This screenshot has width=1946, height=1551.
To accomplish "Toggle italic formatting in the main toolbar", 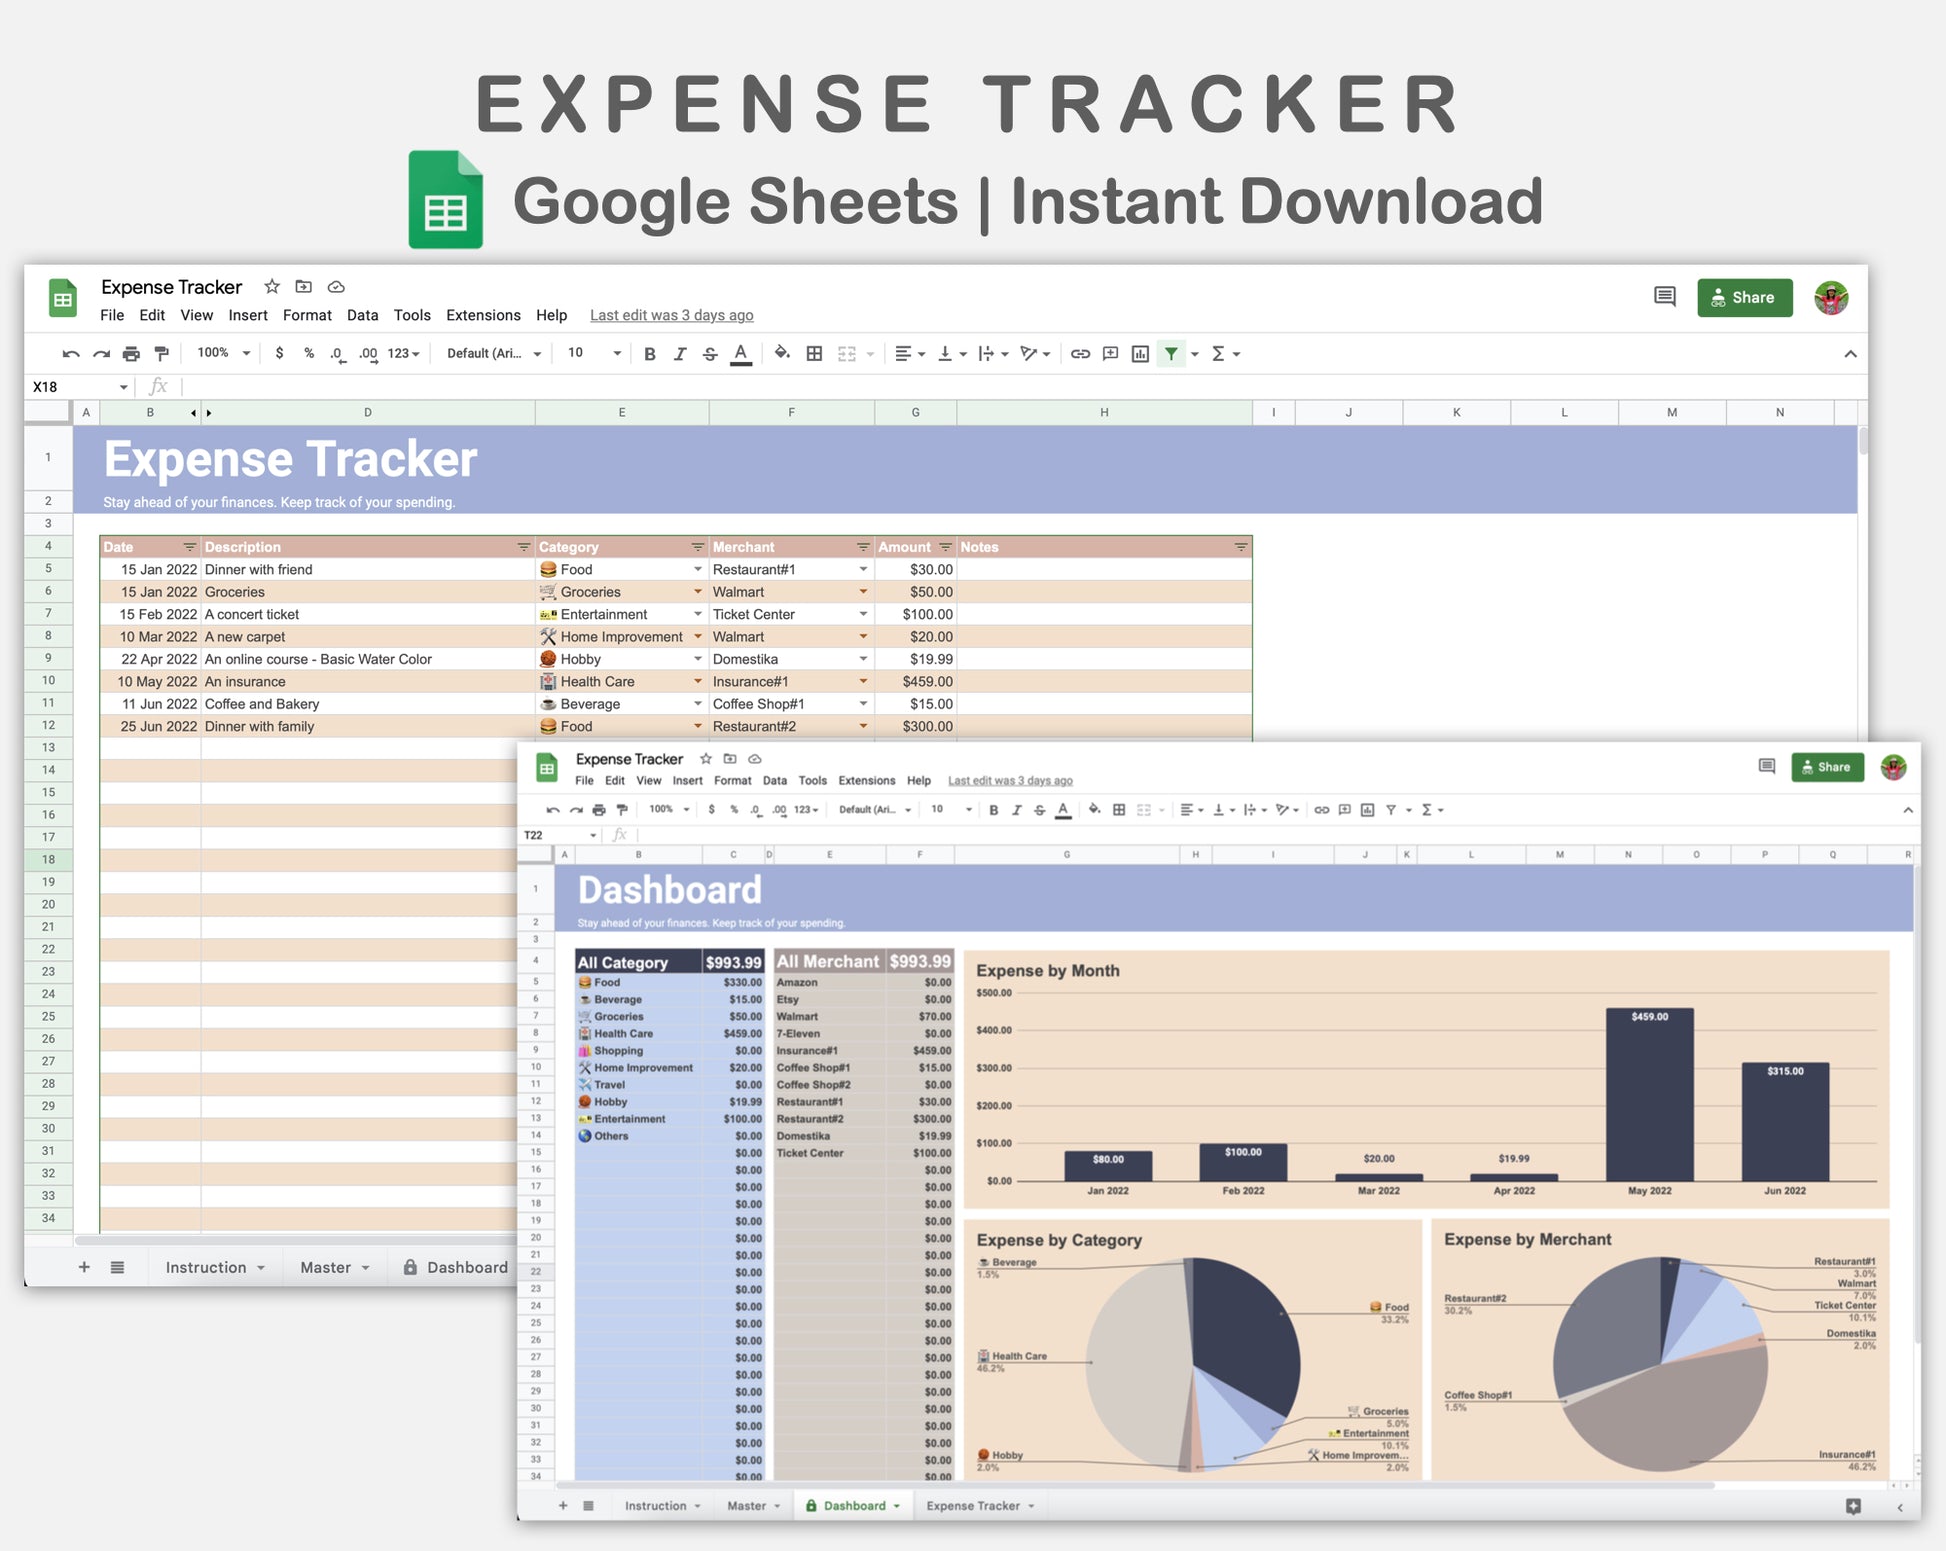I will [680, 354].
